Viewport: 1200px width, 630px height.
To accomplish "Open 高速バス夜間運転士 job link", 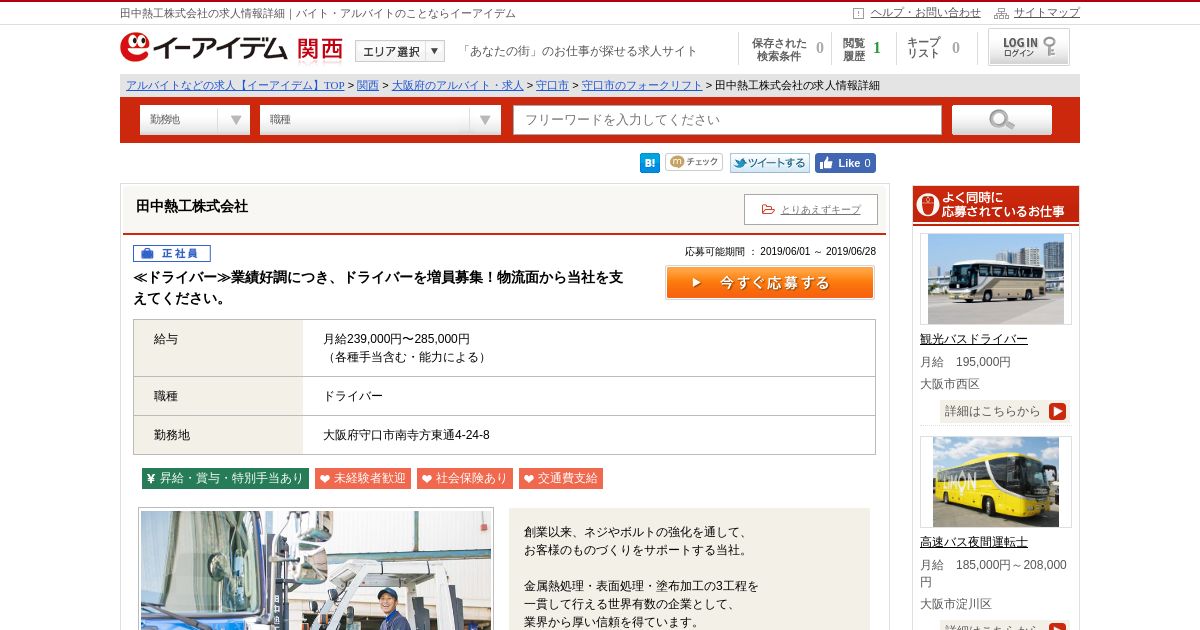I will coord(974,542).
